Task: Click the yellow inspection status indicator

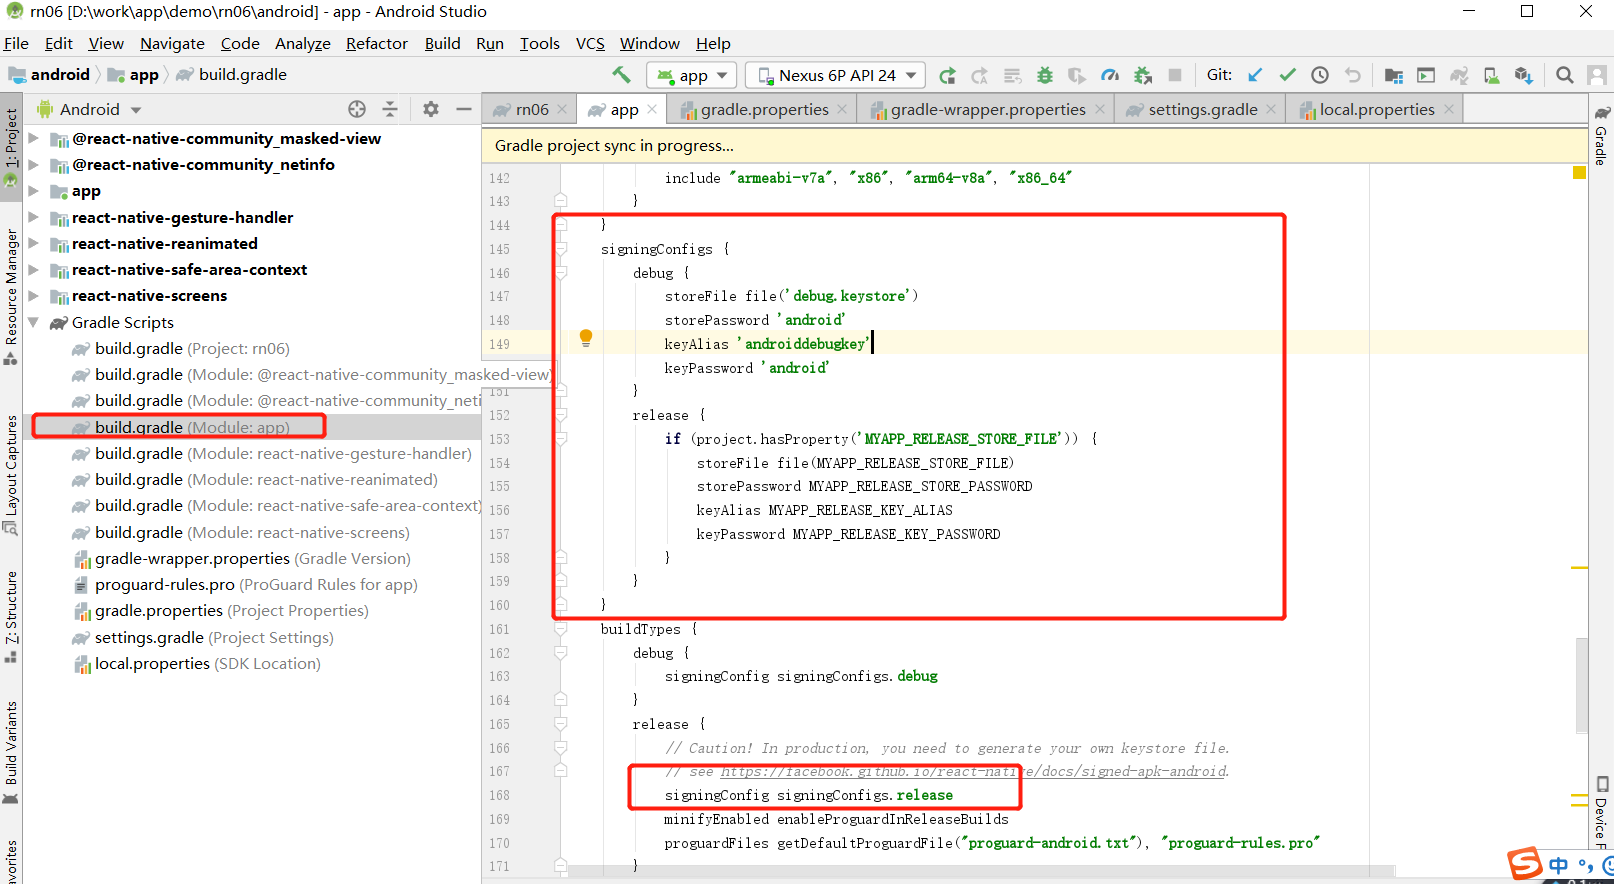Action: click(x=1579, y=173)
